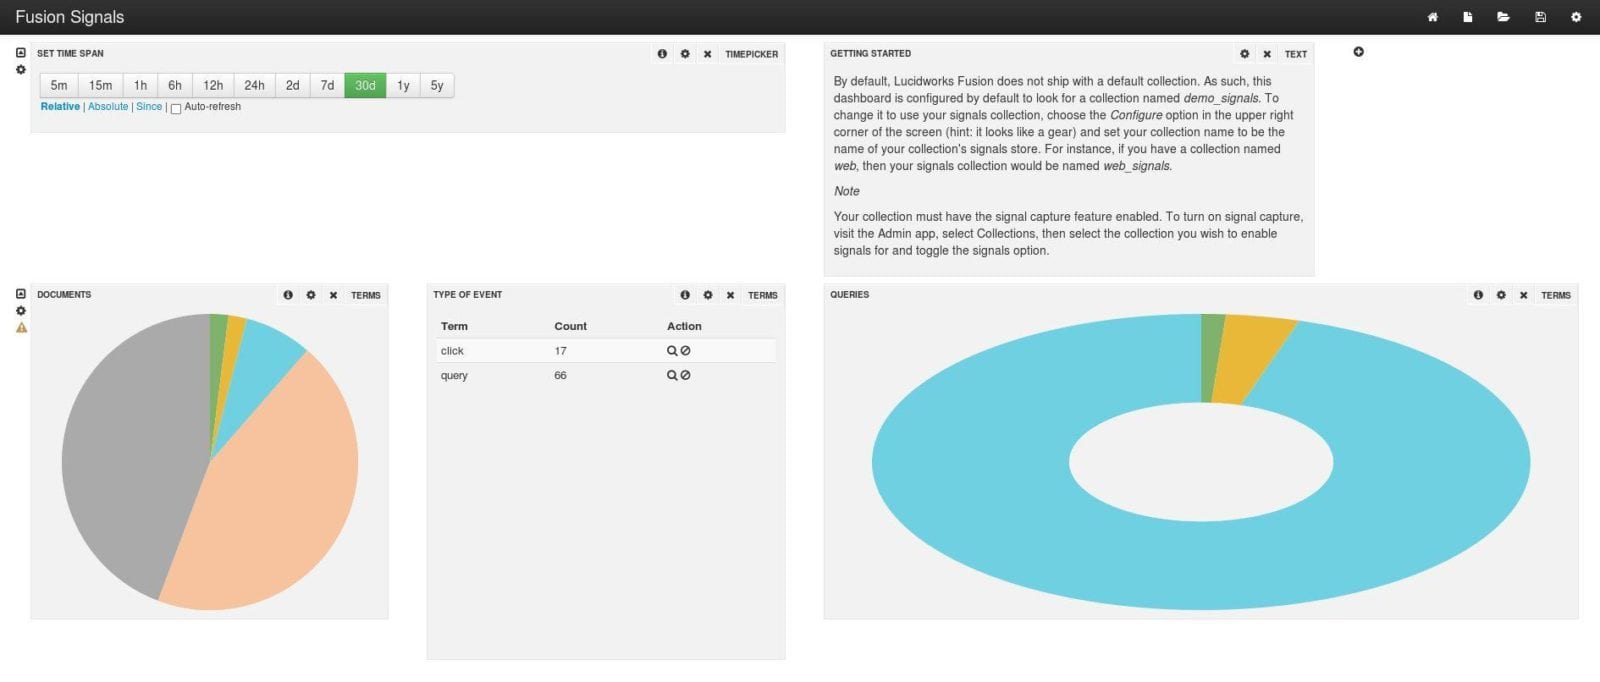Create a new dashboard with the file icon
Image resolution: width=1600 pixels, height=682 pixels.
coord(1467,17)
